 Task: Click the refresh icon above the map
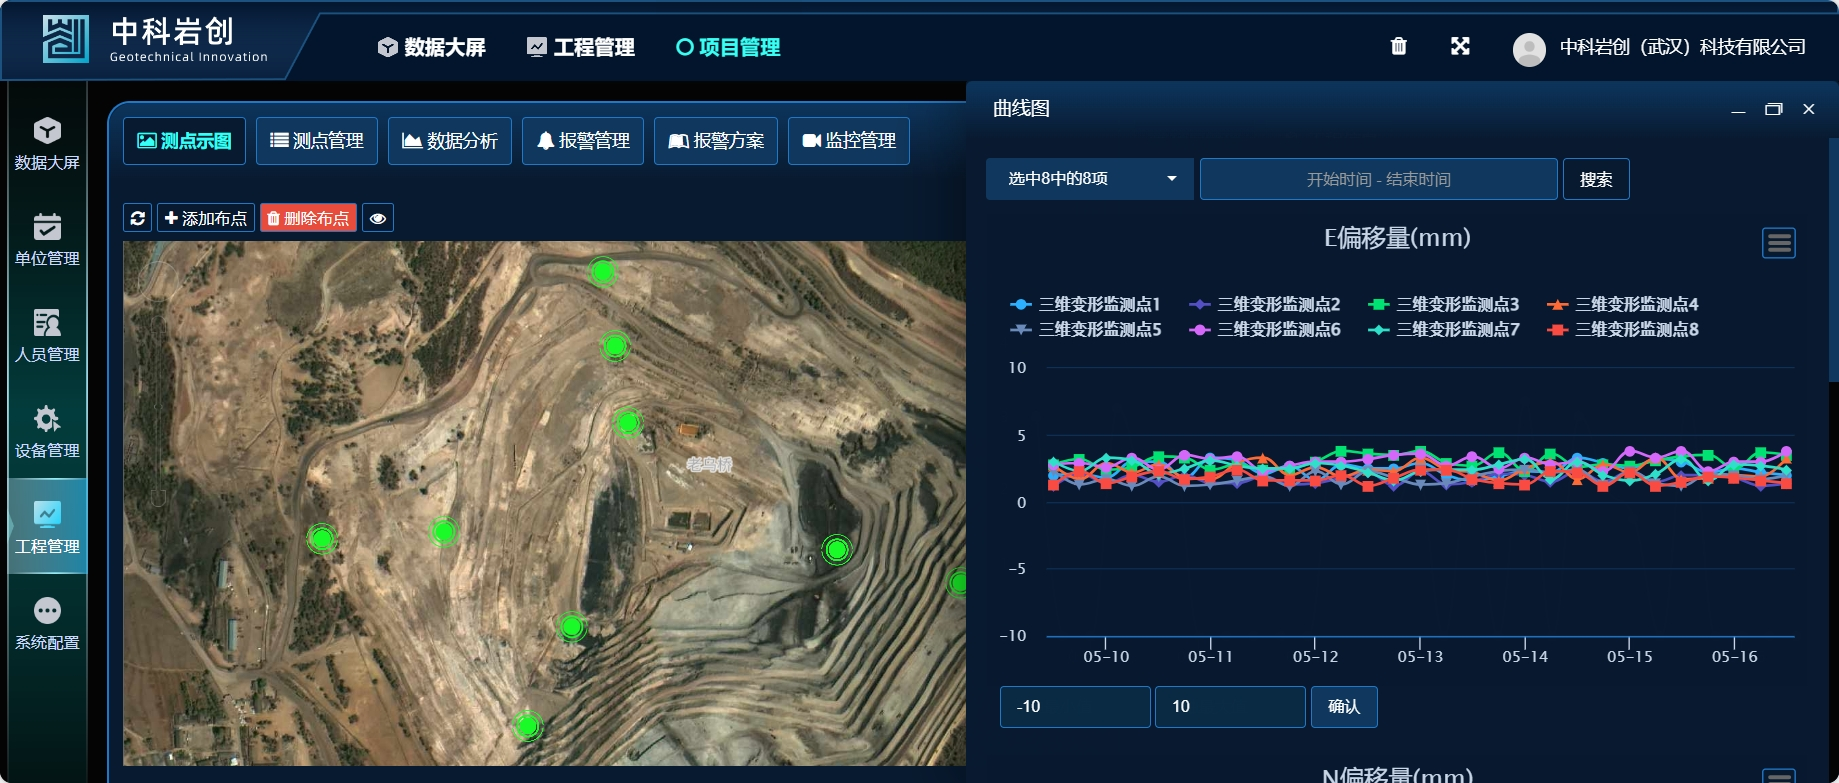pos(138,218)
